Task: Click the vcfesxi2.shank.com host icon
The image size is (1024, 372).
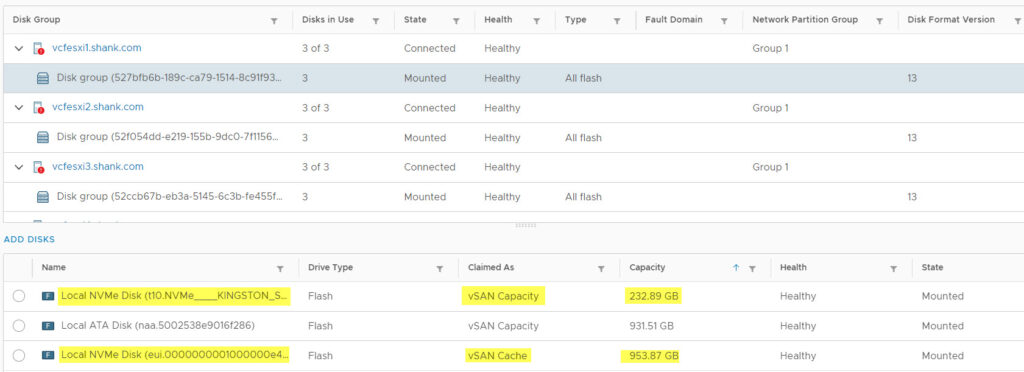Action: click(39, 108)
